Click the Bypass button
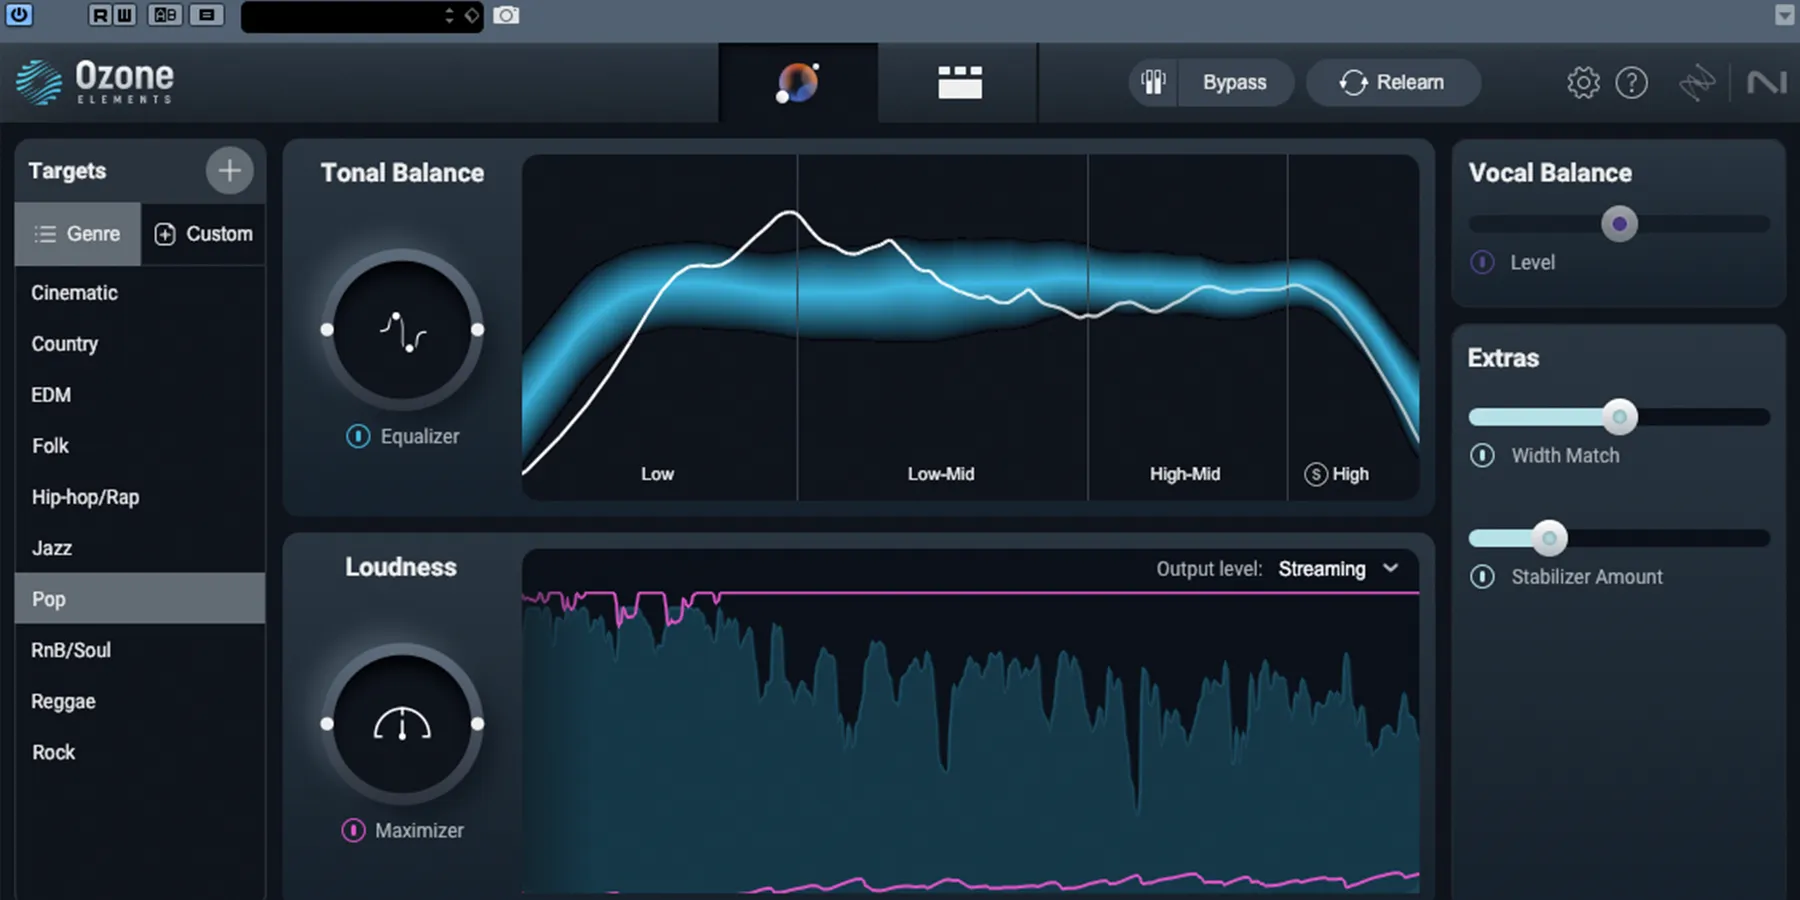This screenshot has height=900, width=1800. point(1233,83)
